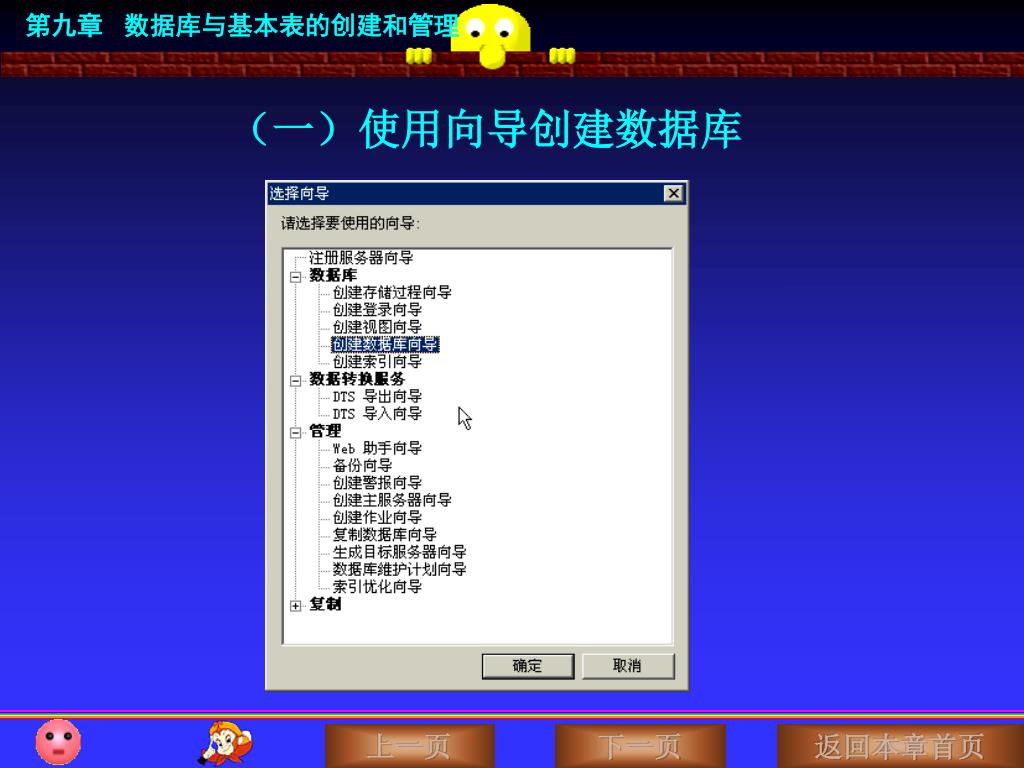Go to next page with 下一页
Viewport: 1024px width, 768px height.
[x=640, y=746]
